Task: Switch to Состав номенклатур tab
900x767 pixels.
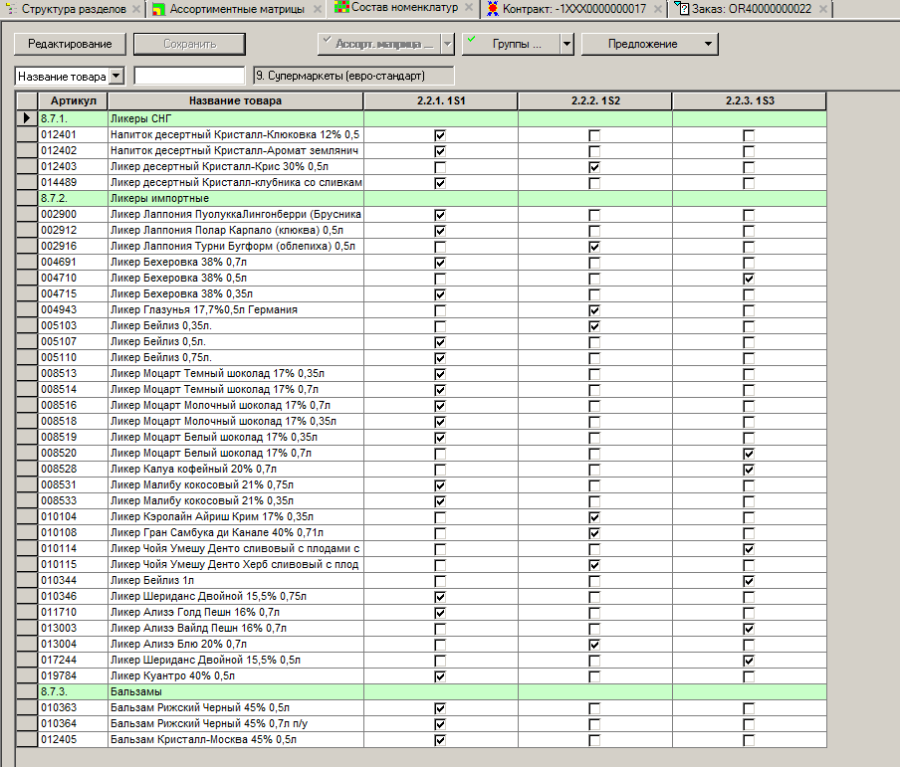Action: (405, 7)
